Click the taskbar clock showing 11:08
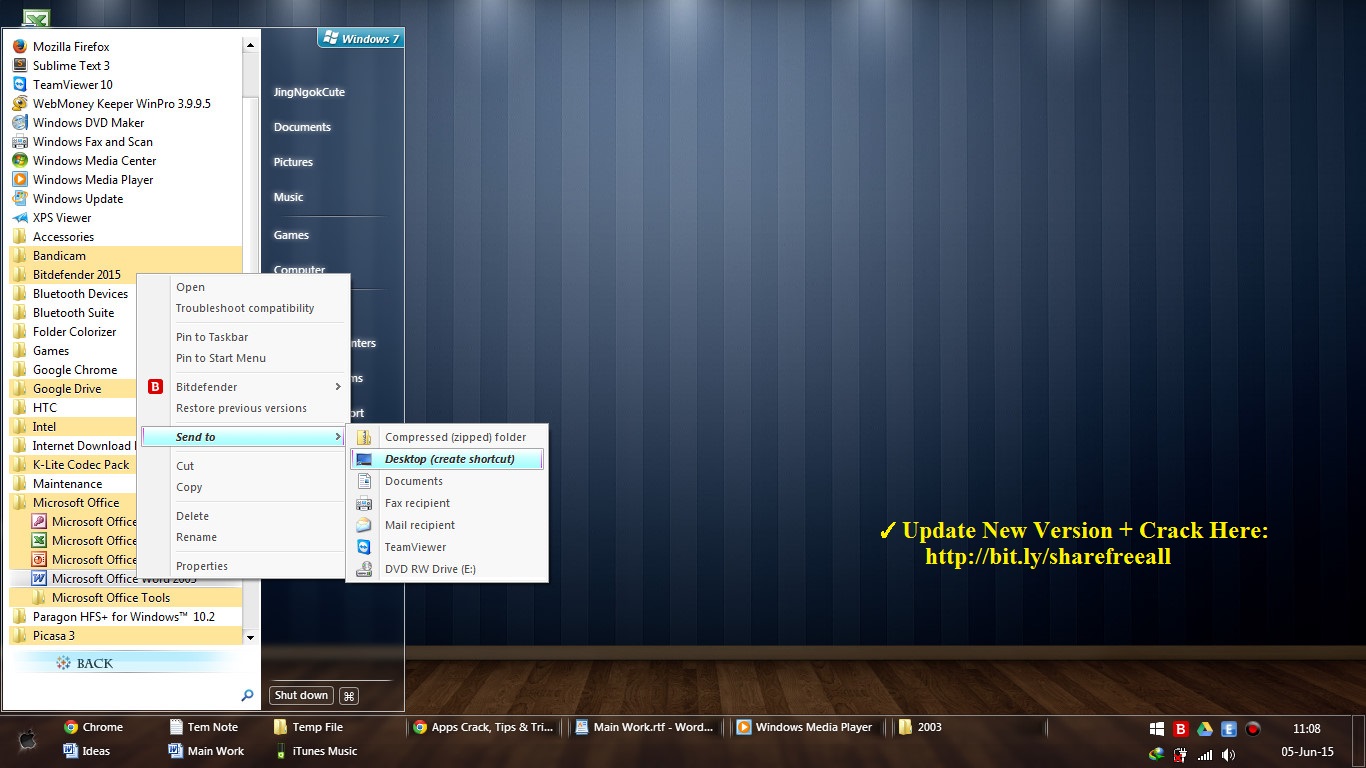The image size is (1366, 768). (x=1306, y=729)
